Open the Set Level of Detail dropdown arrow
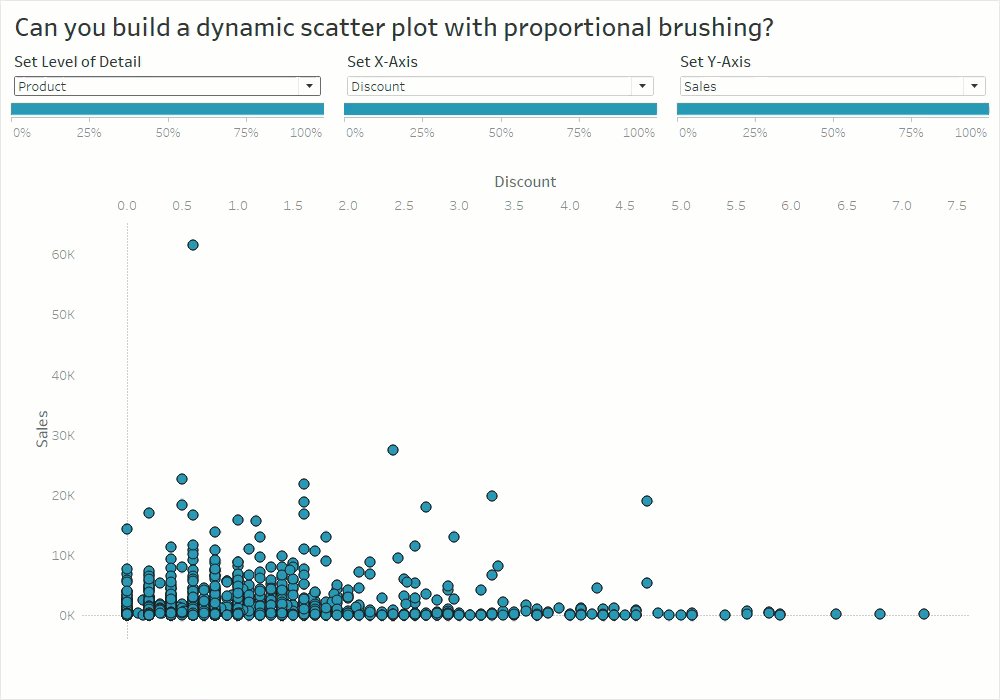Screen dimensions: 1000x700 coord(310,87)
